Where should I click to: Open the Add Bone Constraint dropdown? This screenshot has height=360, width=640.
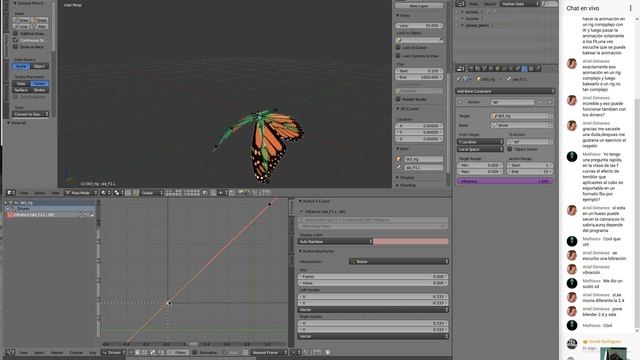[505, 91]
